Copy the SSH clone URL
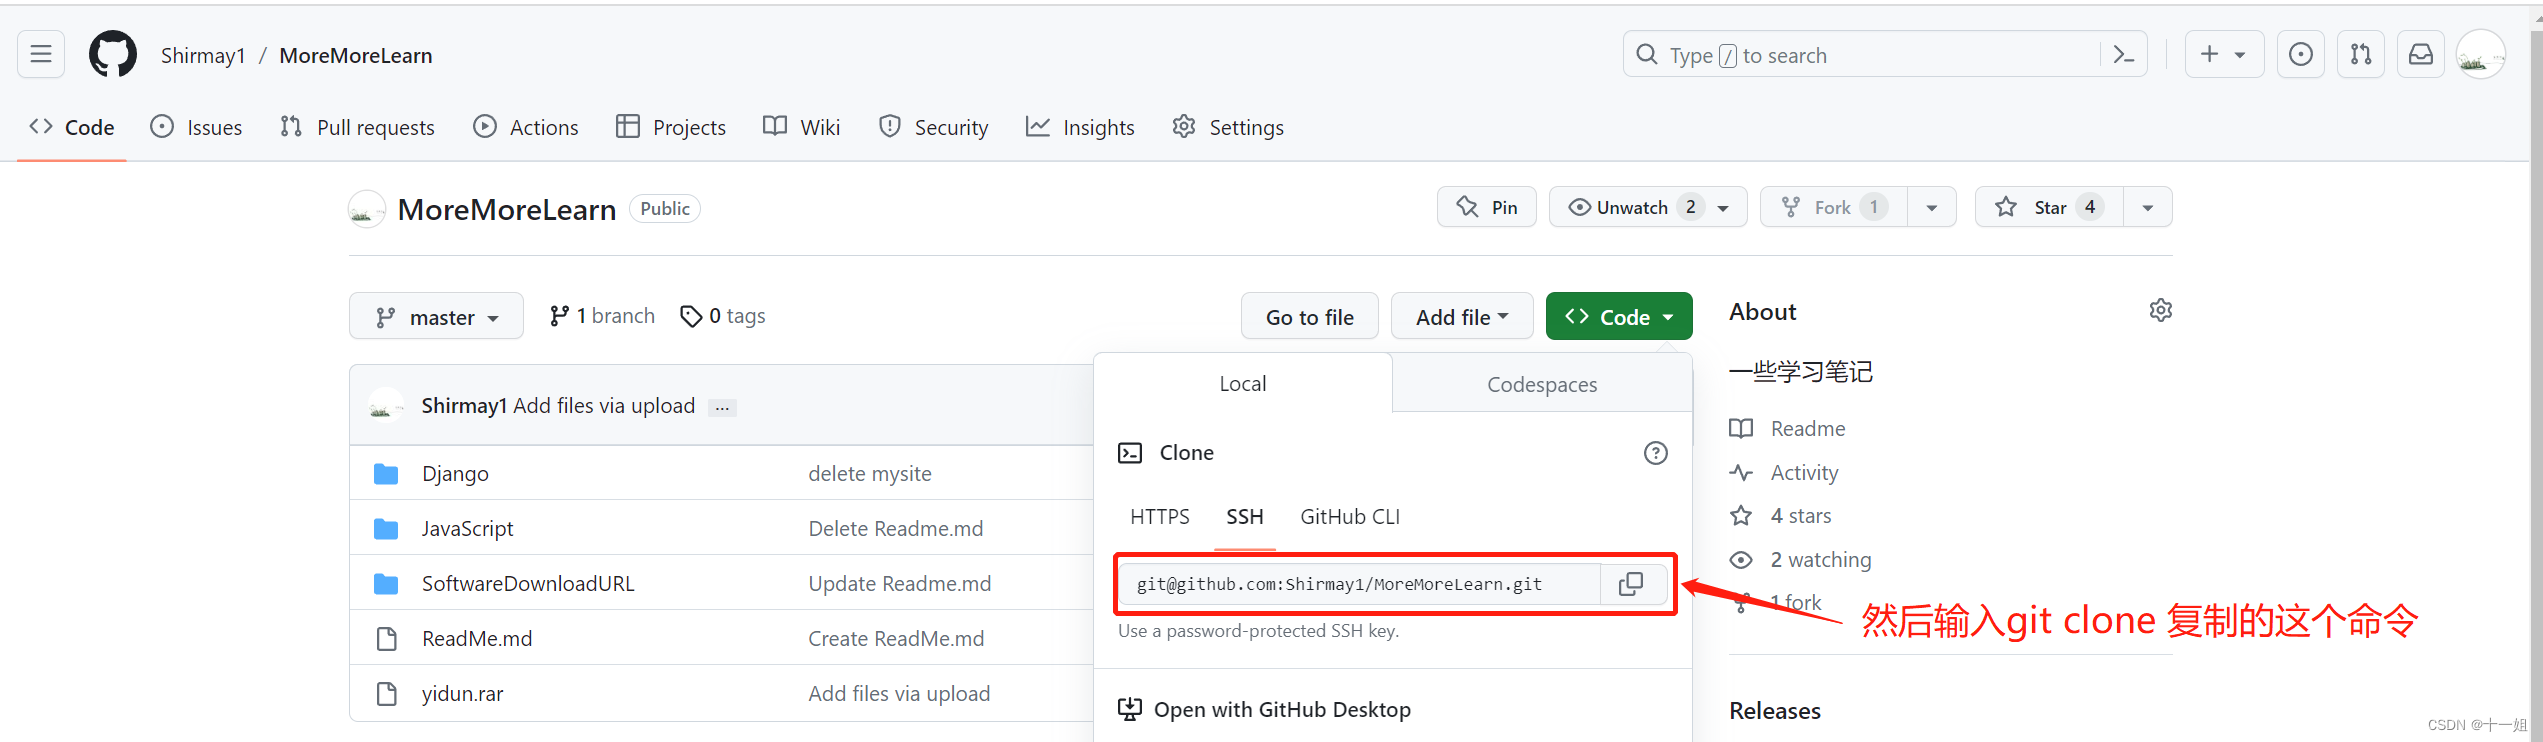Screen dimensions: 2543x742 1631,584
